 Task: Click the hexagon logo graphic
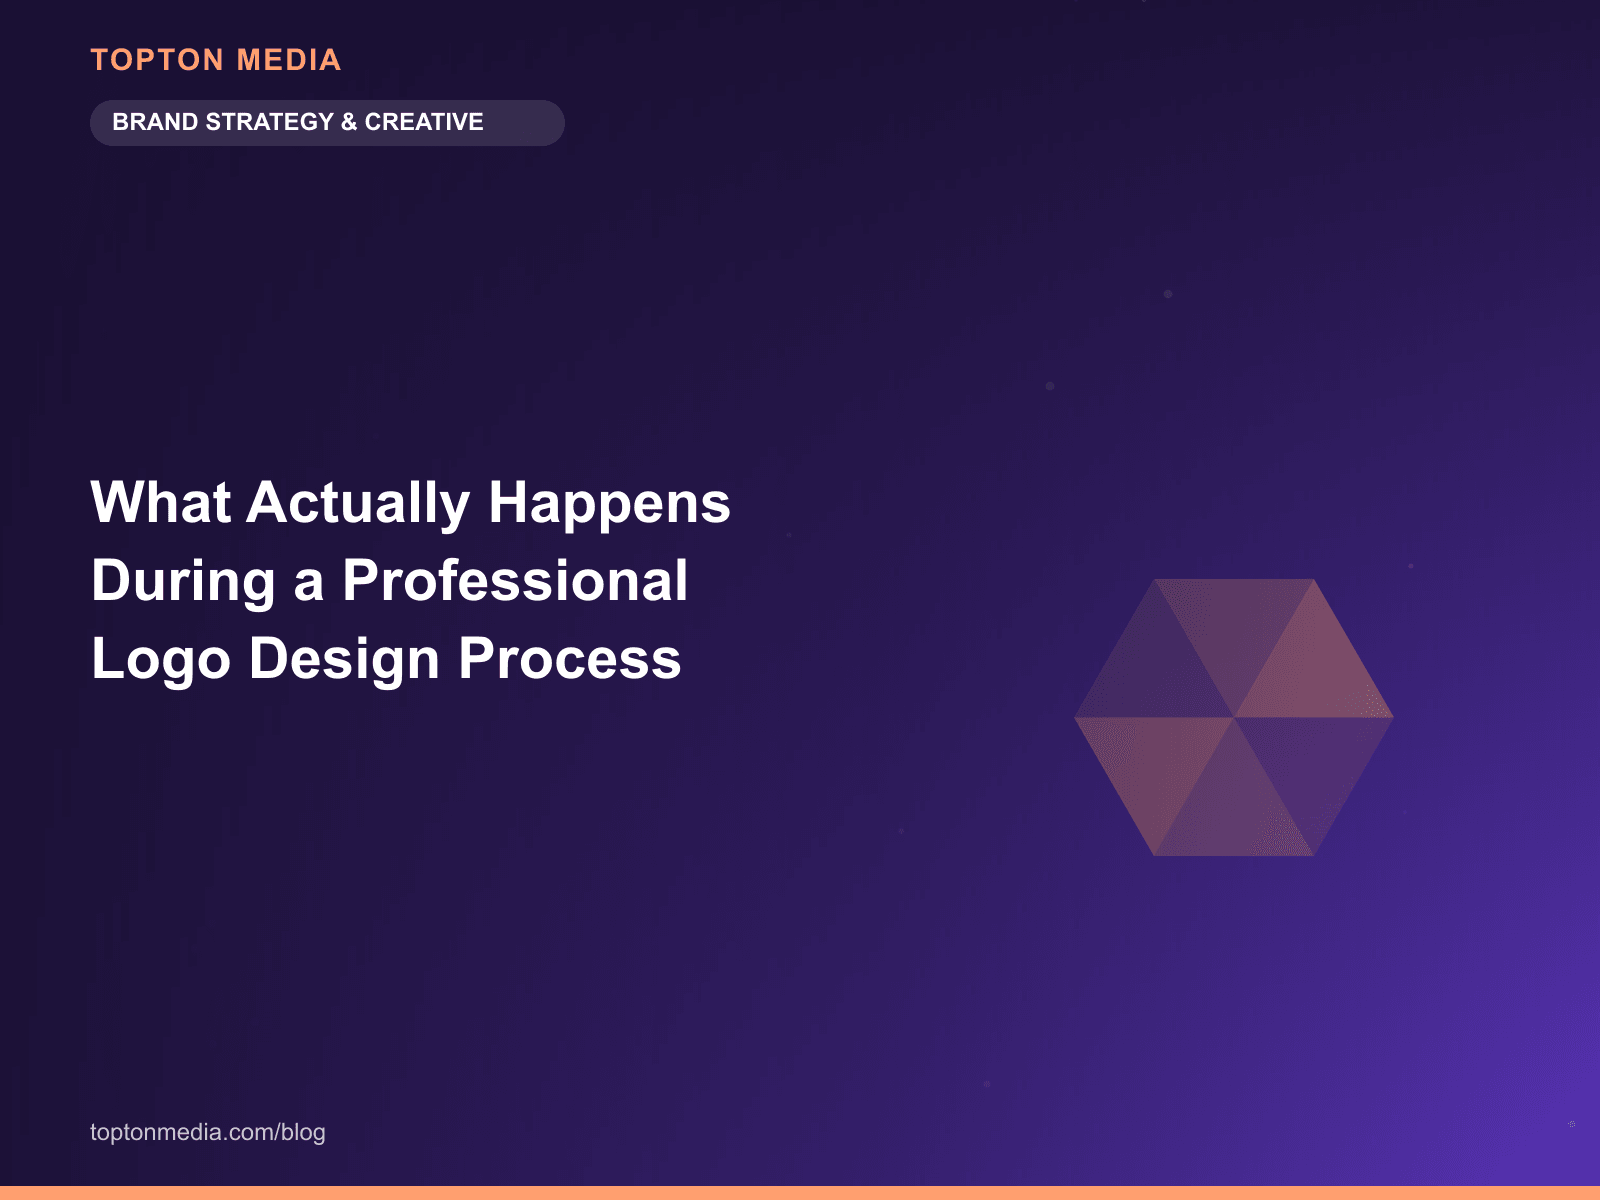pos(1234,717)
